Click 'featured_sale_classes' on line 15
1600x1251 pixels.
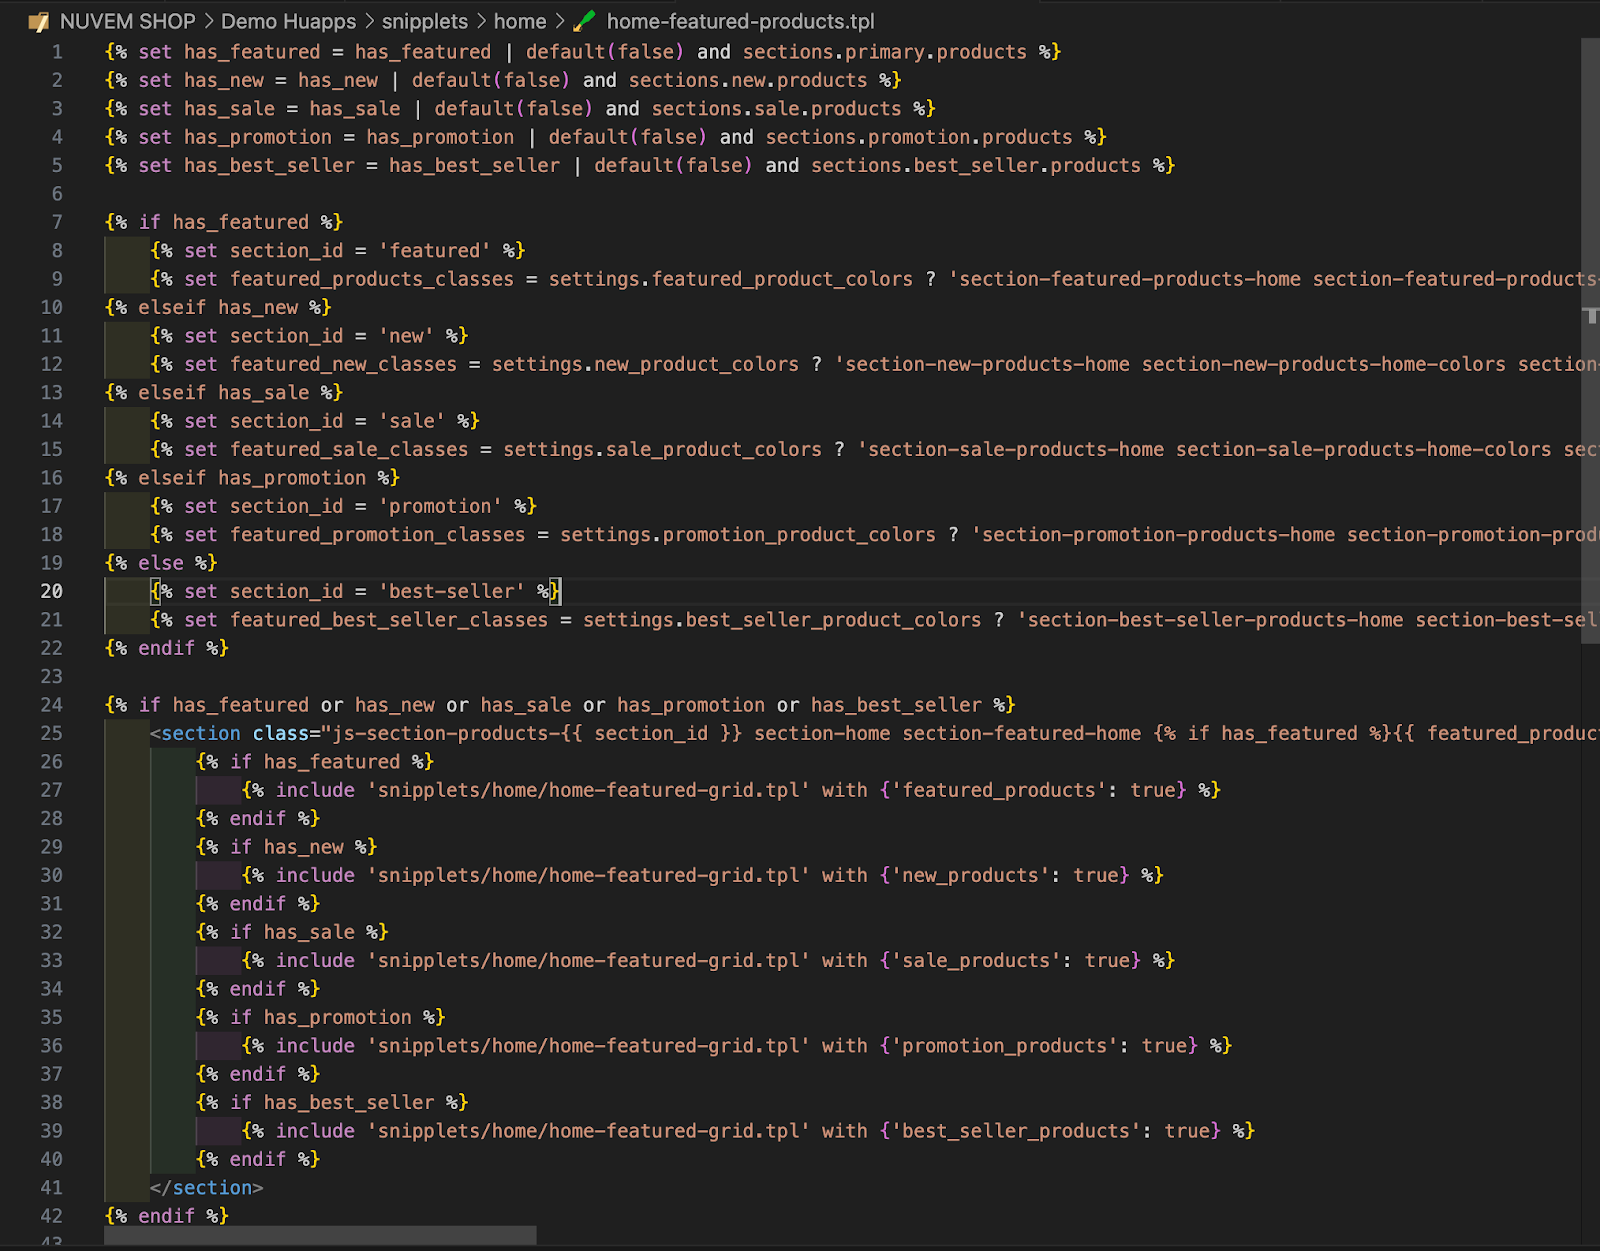349,449
